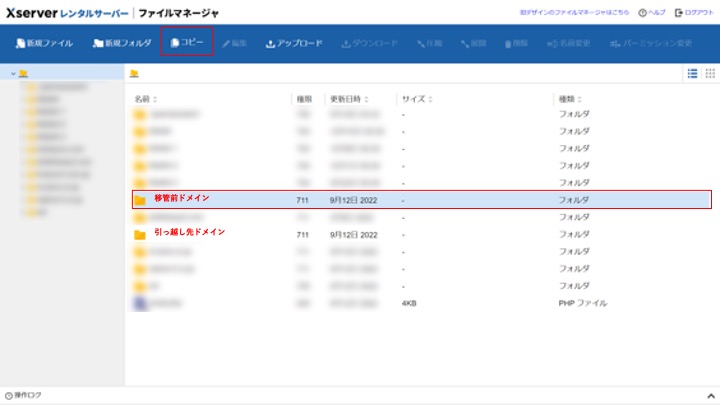Sort by サイズ column header
The height and width of the screenshot is (405, 720).
pyautogui.click(x=417, y=99)
